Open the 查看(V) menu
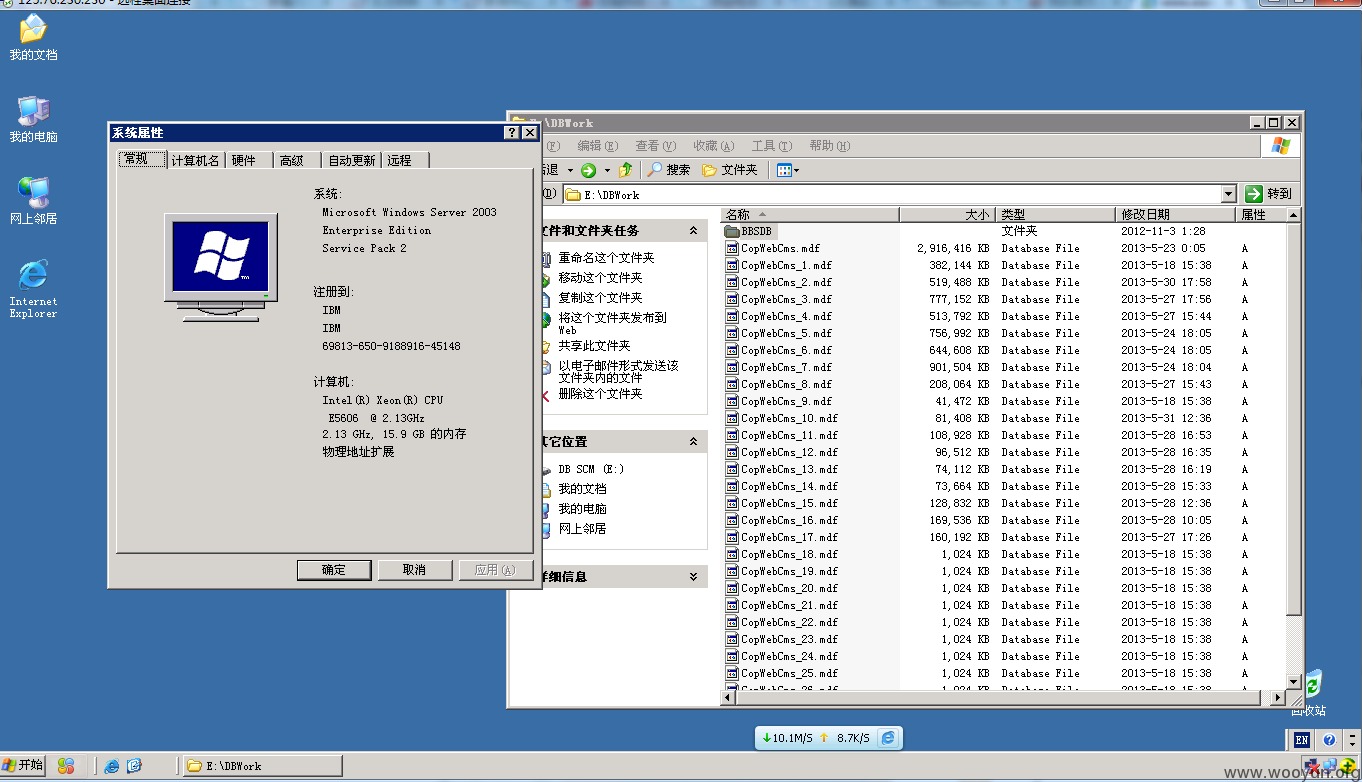Viewport: 1362px width, 782px height. [656, 146]
